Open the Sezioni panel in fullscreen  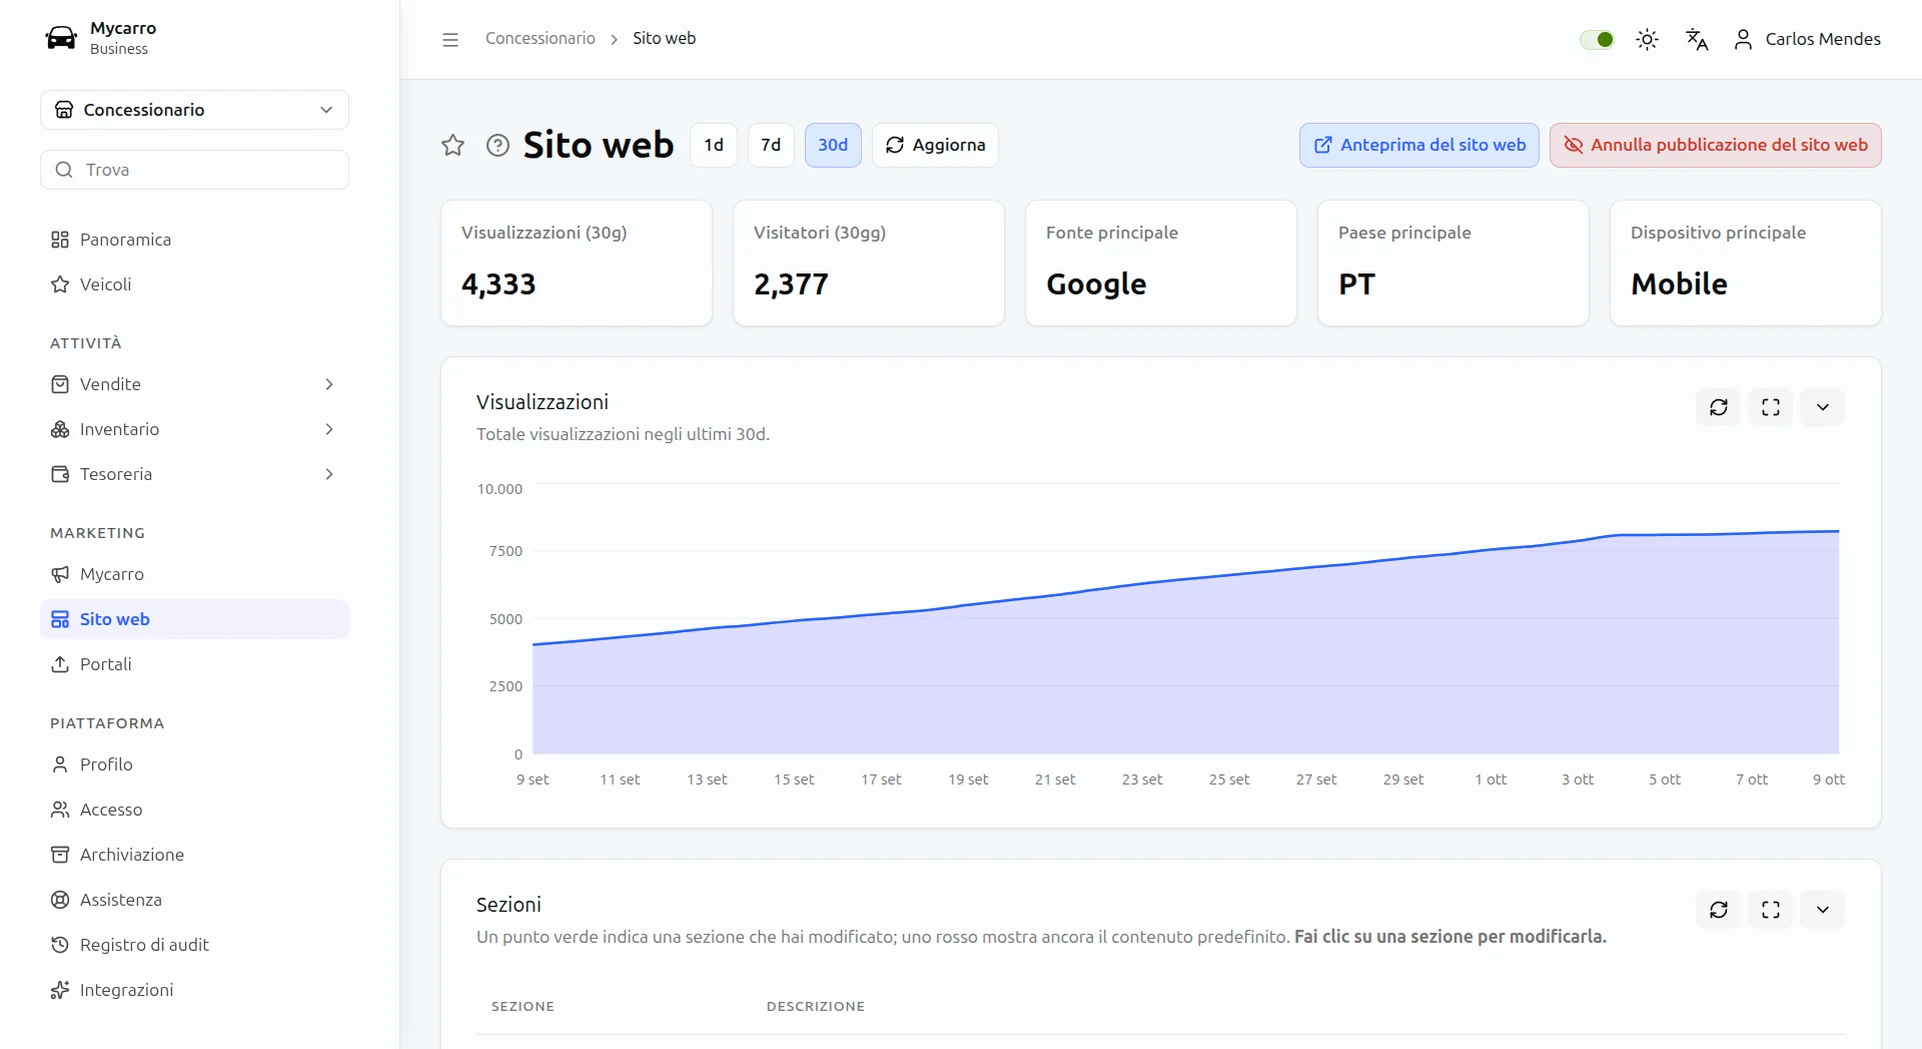(1771, 910)
